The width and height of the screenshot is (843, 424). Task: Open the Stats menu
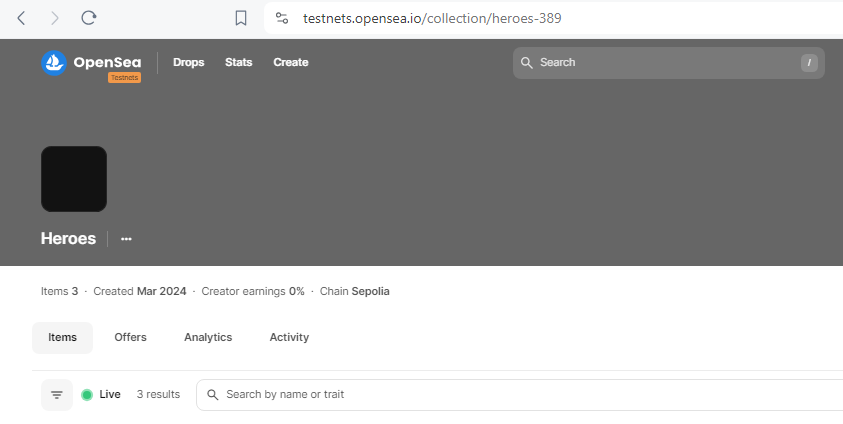coord(239,62)
